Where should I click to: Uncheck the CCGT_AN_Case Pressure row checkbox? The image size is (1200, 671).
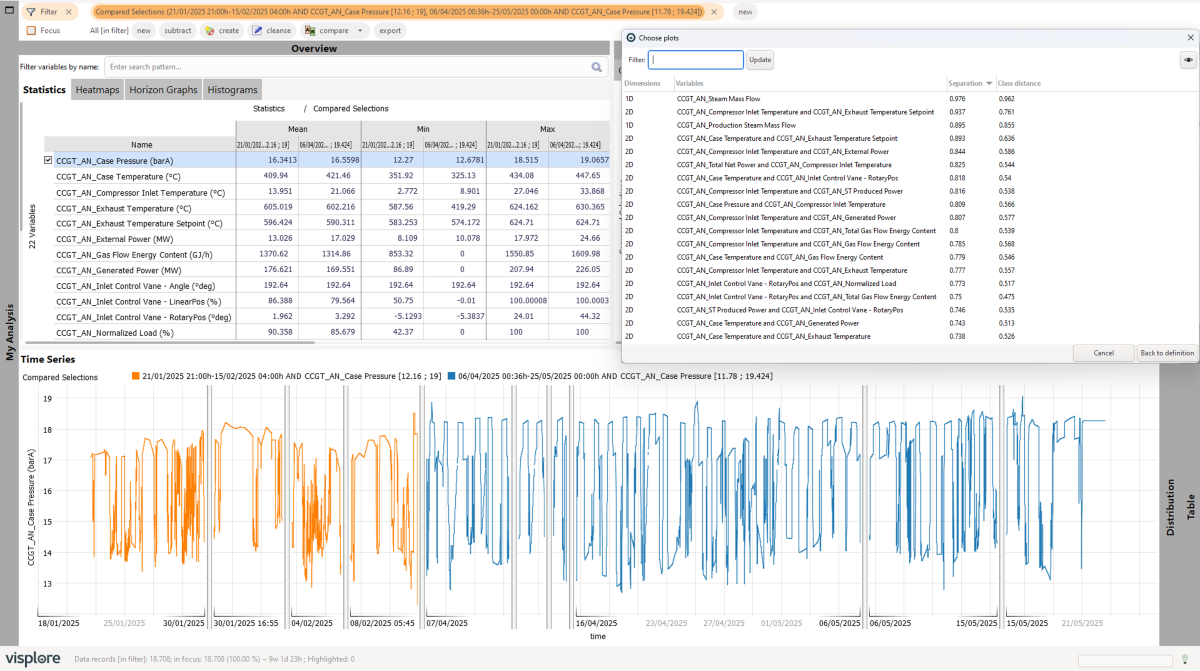coord(48,160)
